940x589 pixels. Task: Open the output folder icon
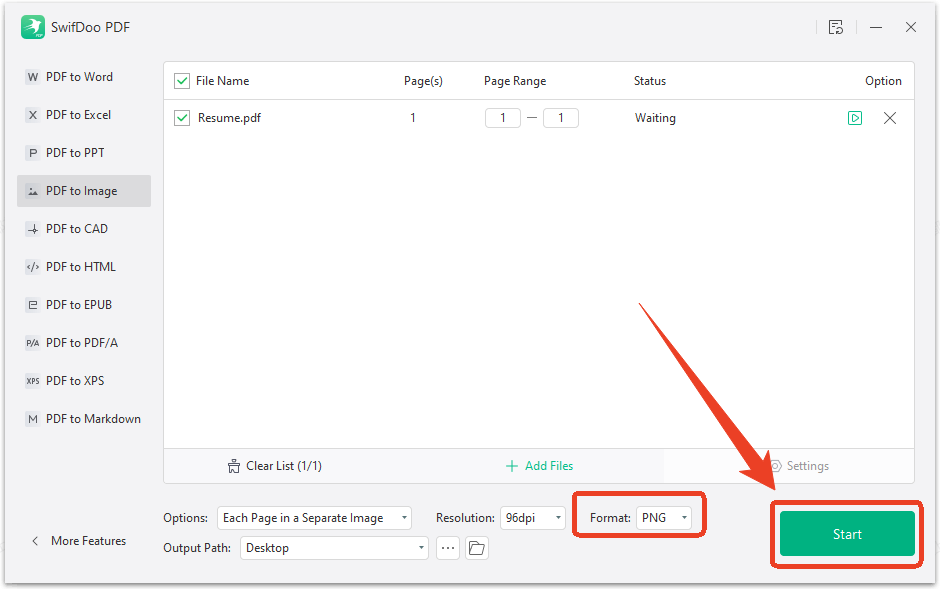(x=477, y=548)
